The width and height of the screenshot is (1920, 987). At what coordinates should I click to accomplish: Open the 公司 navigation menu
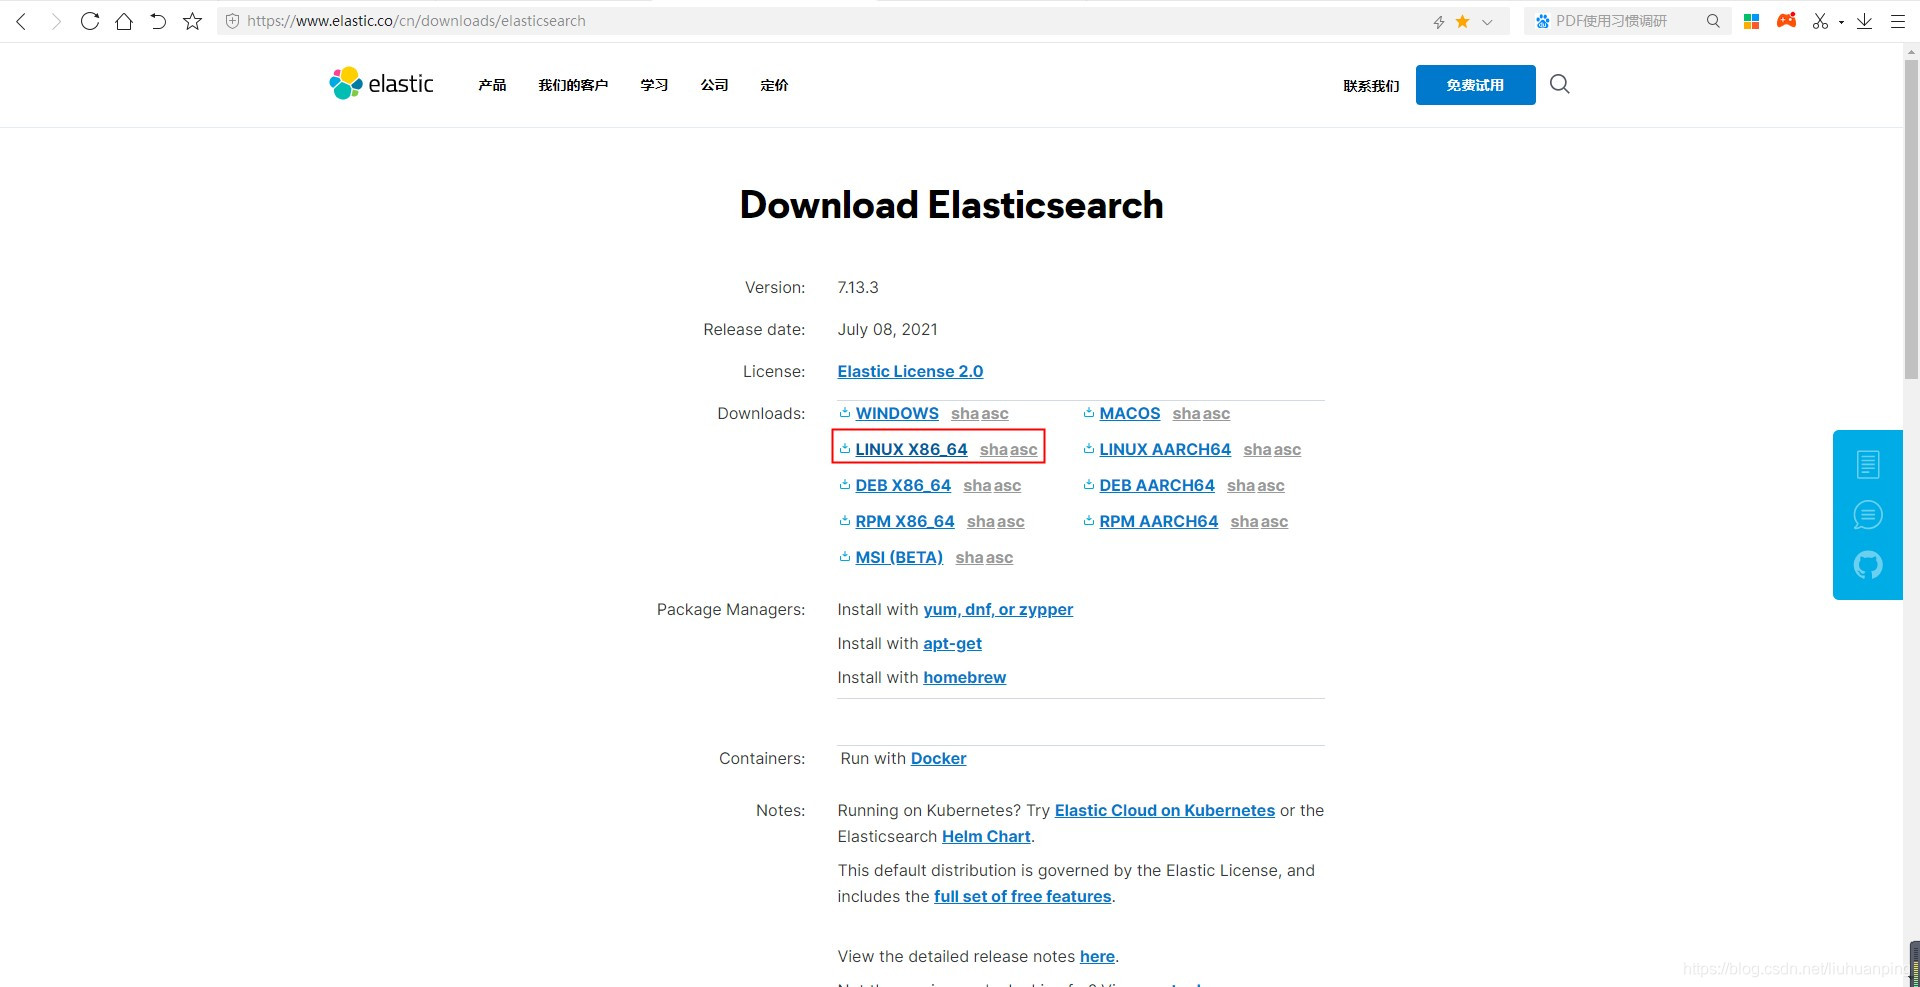coord(714,85)
